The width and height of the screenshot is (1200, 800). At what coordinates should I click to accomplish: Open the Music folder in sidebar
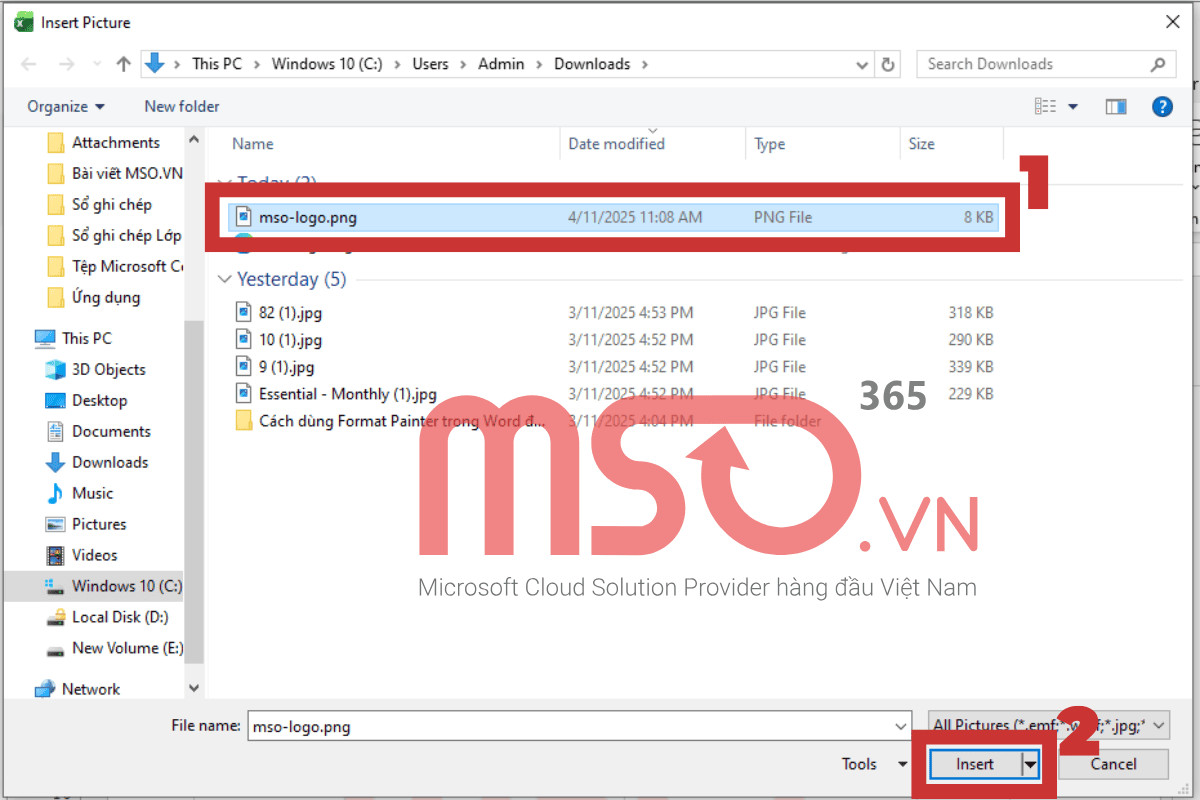pyautogui.click(x=92, y=494)
